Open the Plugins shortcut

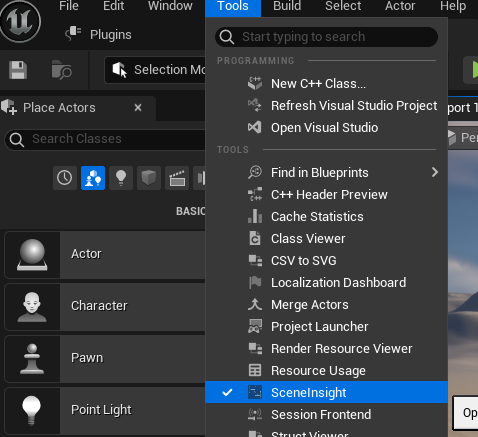pos(99,34)
